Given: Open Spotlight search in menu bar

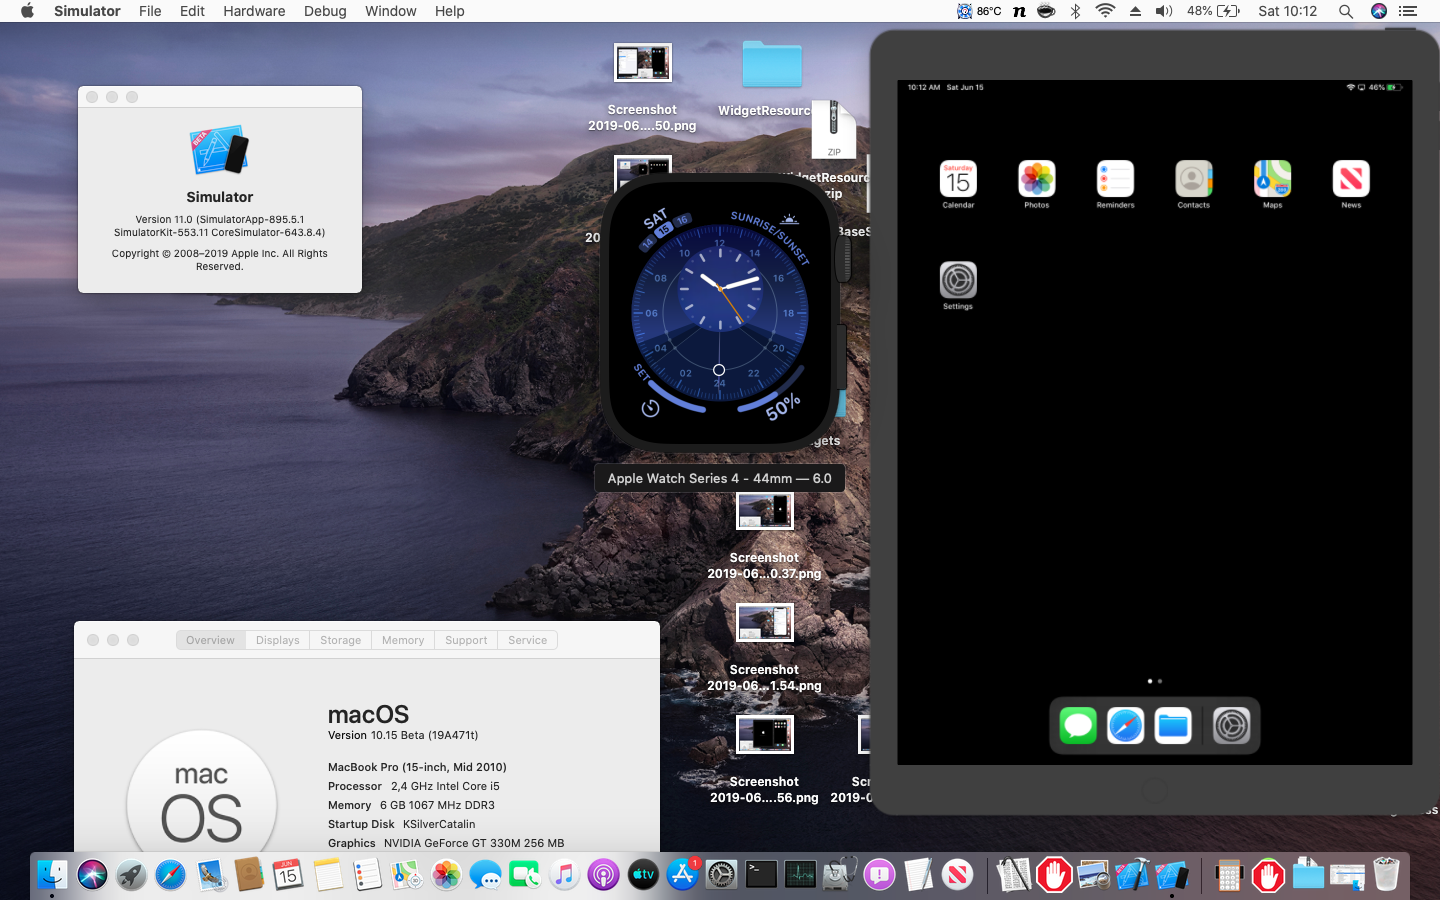Looking at the screenshot, I should click(x=1346, y=11).
